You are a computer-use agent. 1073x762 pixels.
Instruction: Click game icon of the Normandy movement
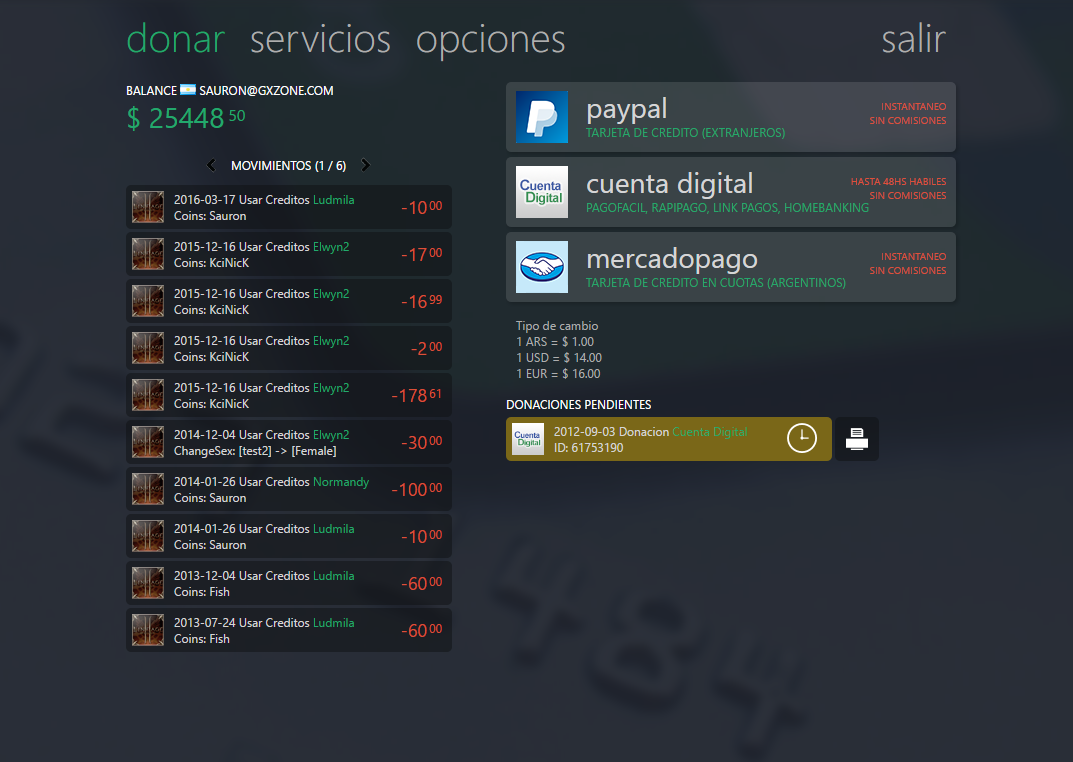pyautogui.click(x=148, y=489)
